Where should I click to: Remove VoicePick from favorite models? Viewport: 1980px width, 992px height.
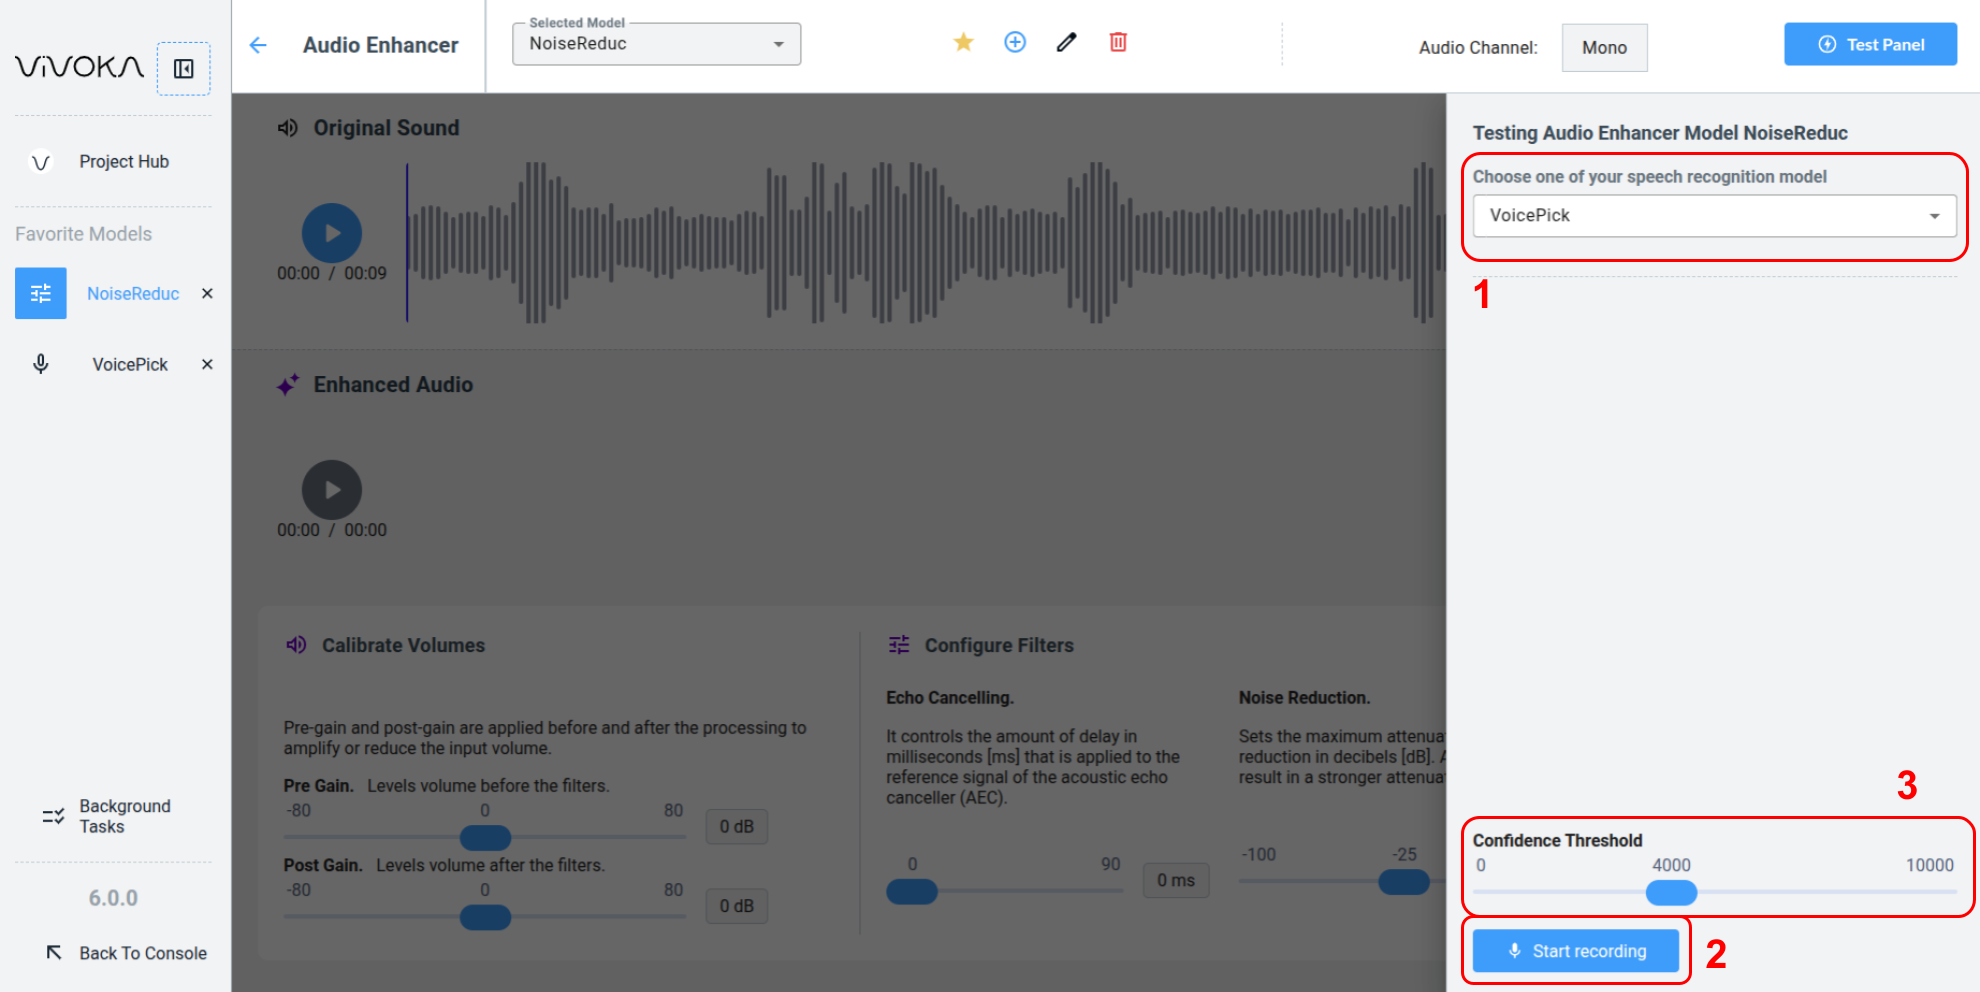click(207, 364)
